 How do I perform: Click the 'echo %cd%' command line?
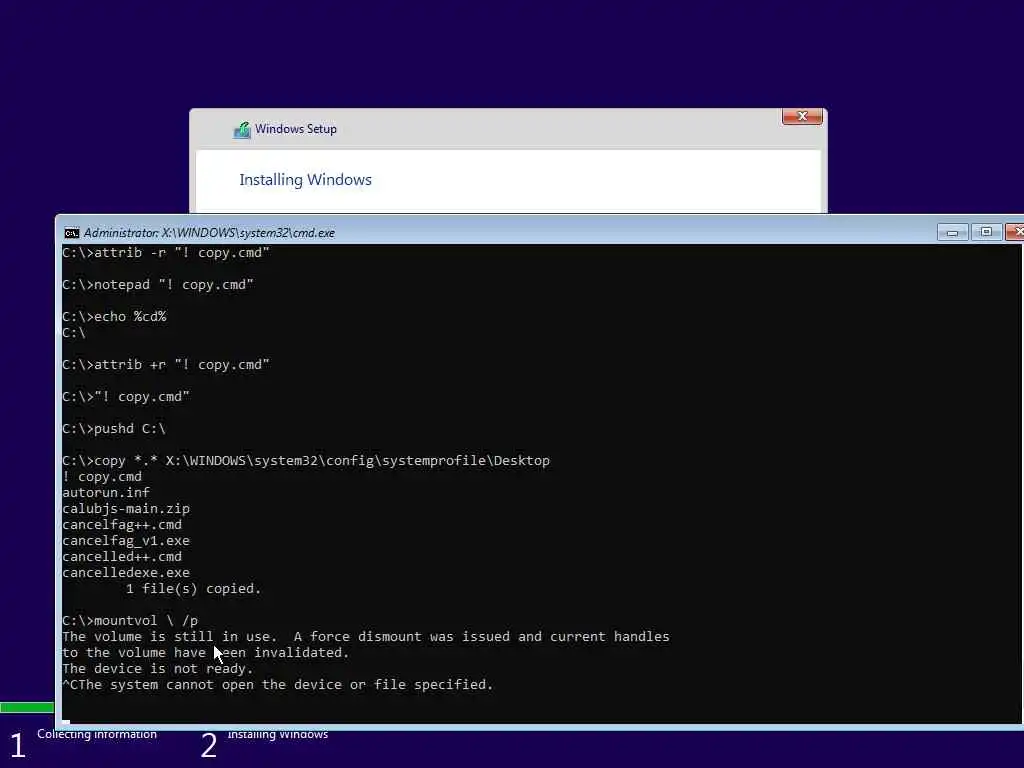[114, 317]
